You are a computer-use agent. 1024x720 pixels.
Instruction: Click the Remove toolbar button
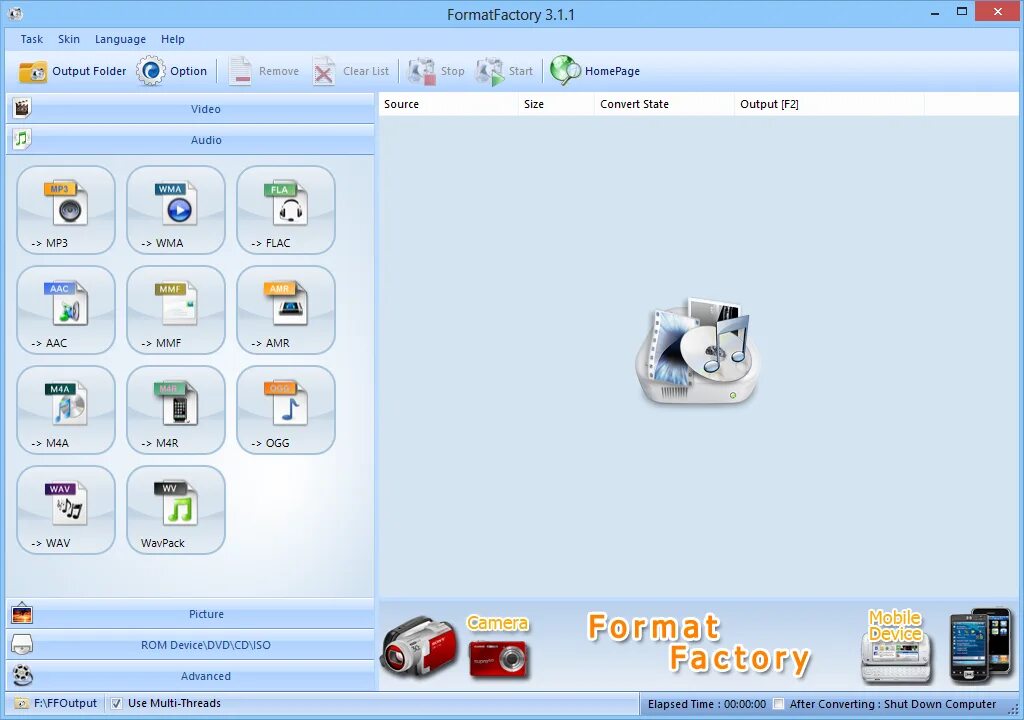(x=264, y=71)
